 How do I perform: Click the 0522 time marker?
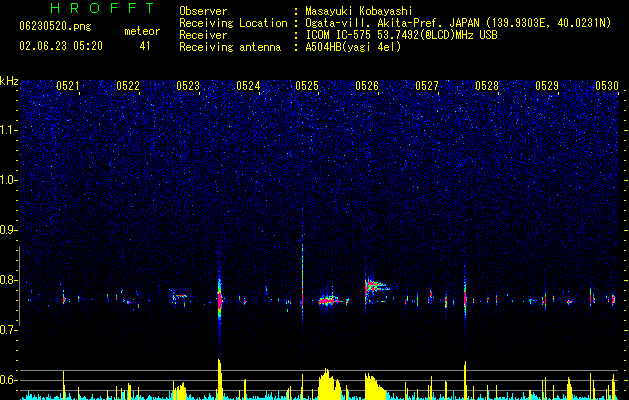[x=128, y=85]
